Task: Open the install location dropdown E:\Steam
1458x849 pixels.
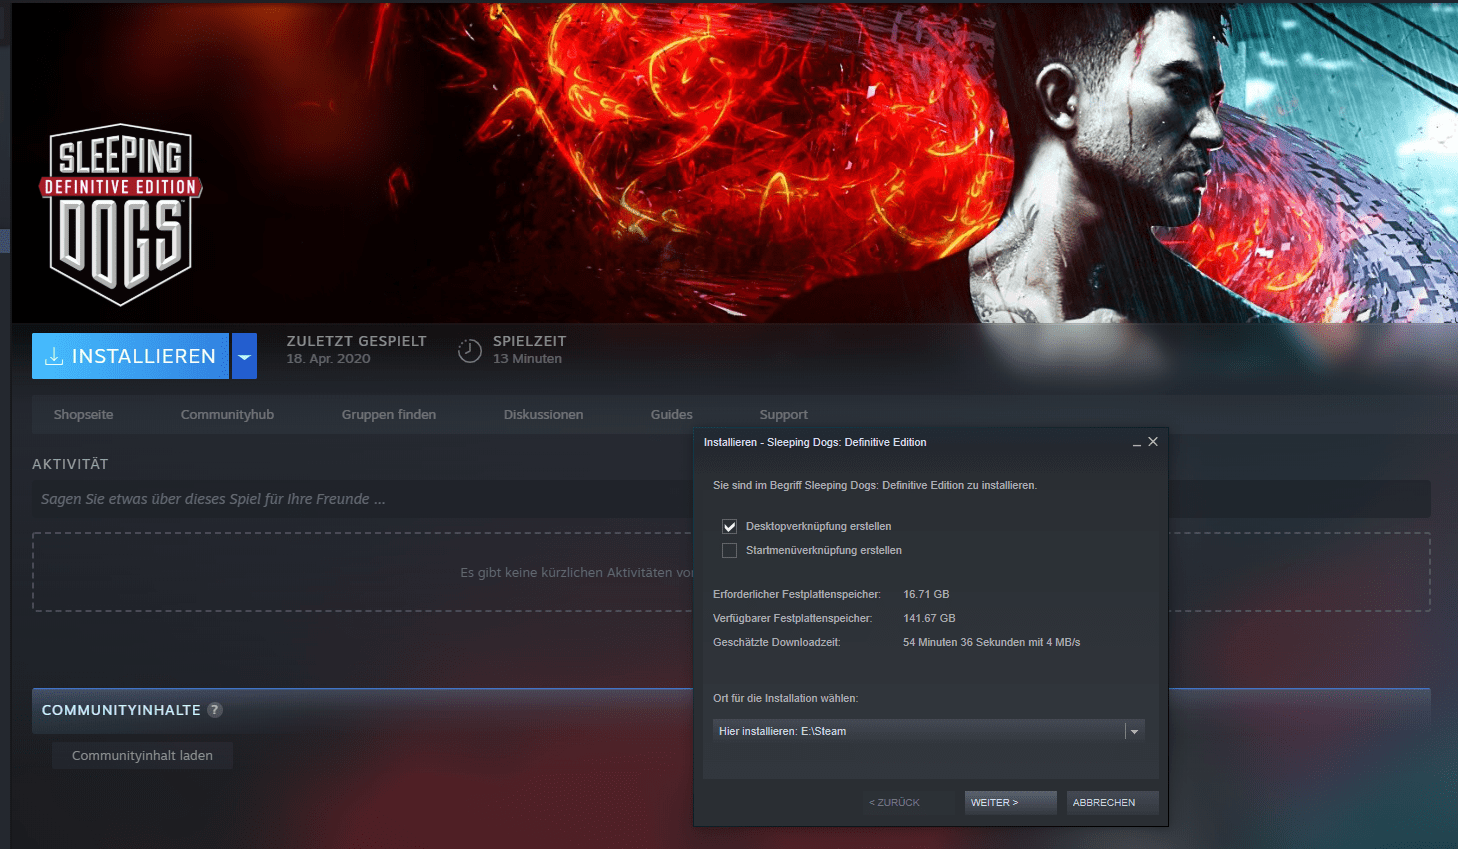Action: point(929,731)
